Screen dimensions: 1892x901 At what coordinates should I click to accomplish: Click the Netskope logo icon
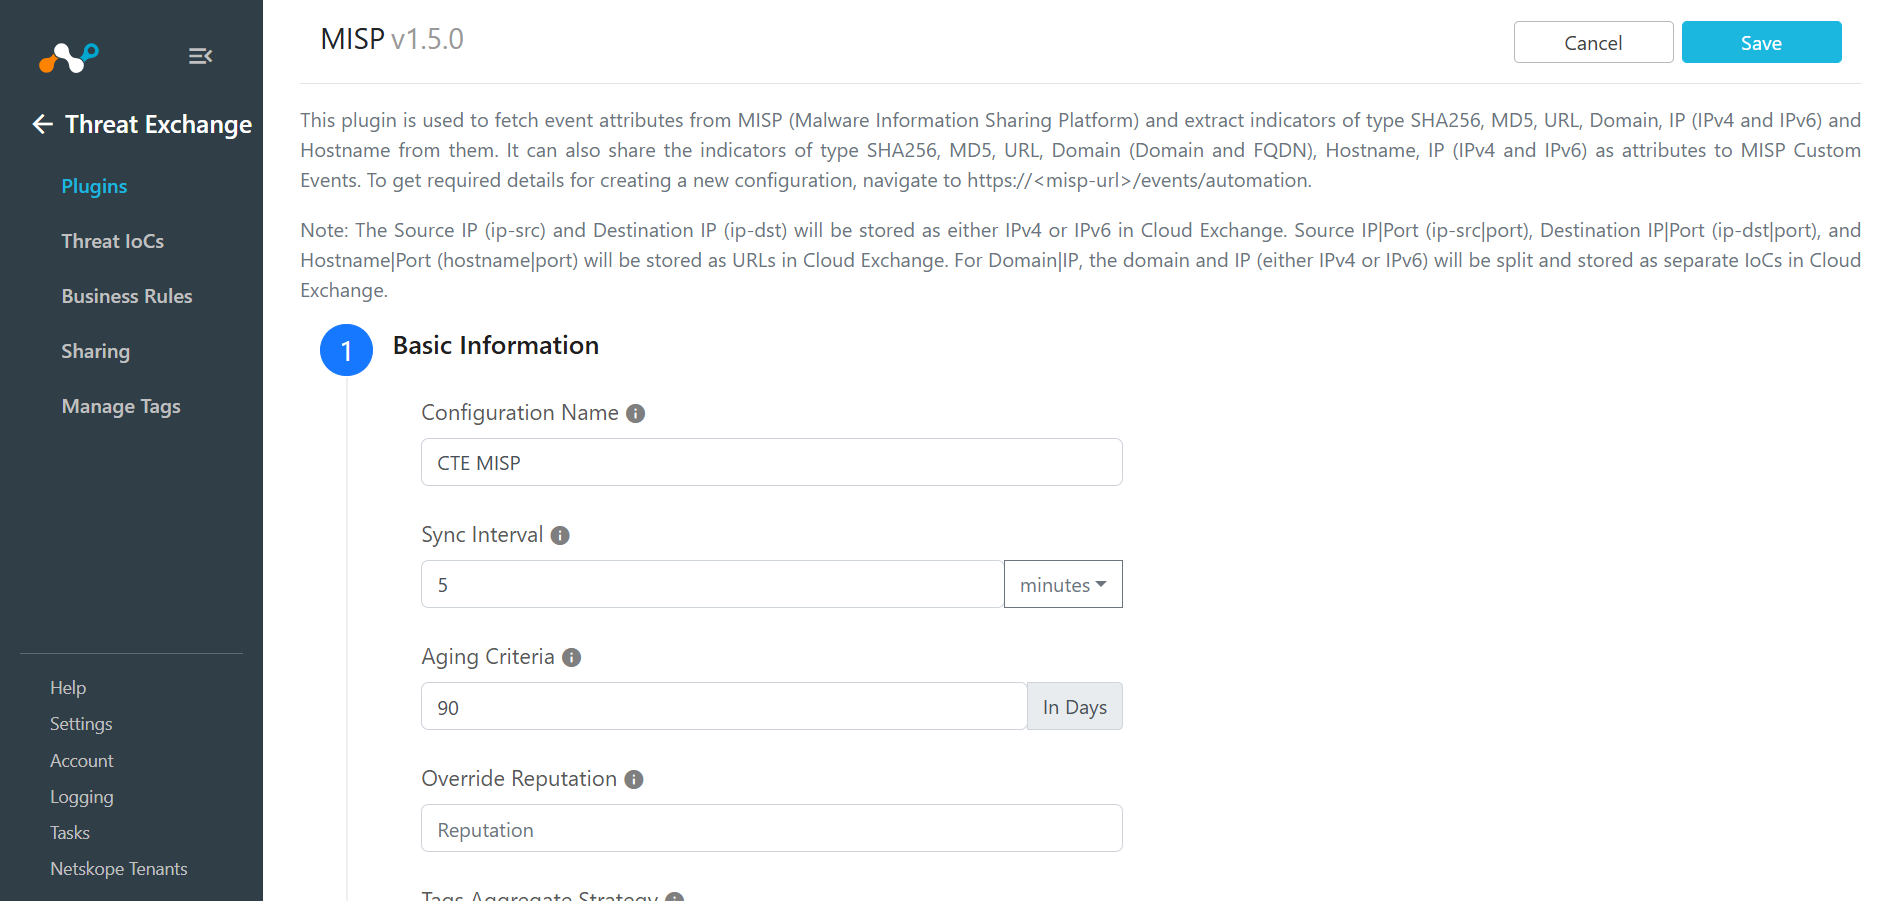tap(68, 58)
